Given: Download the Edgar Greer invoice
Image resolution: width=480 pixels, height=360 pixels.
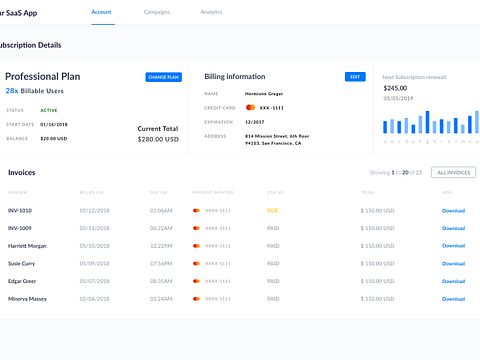Looking at the screenshot, I should click(453, 281).
